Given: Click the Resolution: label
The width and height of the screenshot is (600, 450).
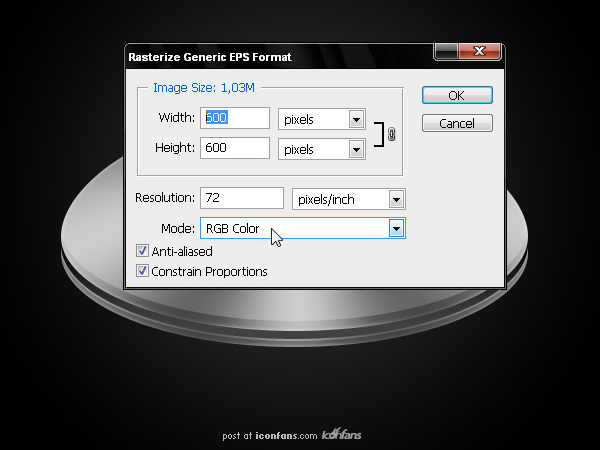Looking at the screenshot, I should (x=165, y=198).
